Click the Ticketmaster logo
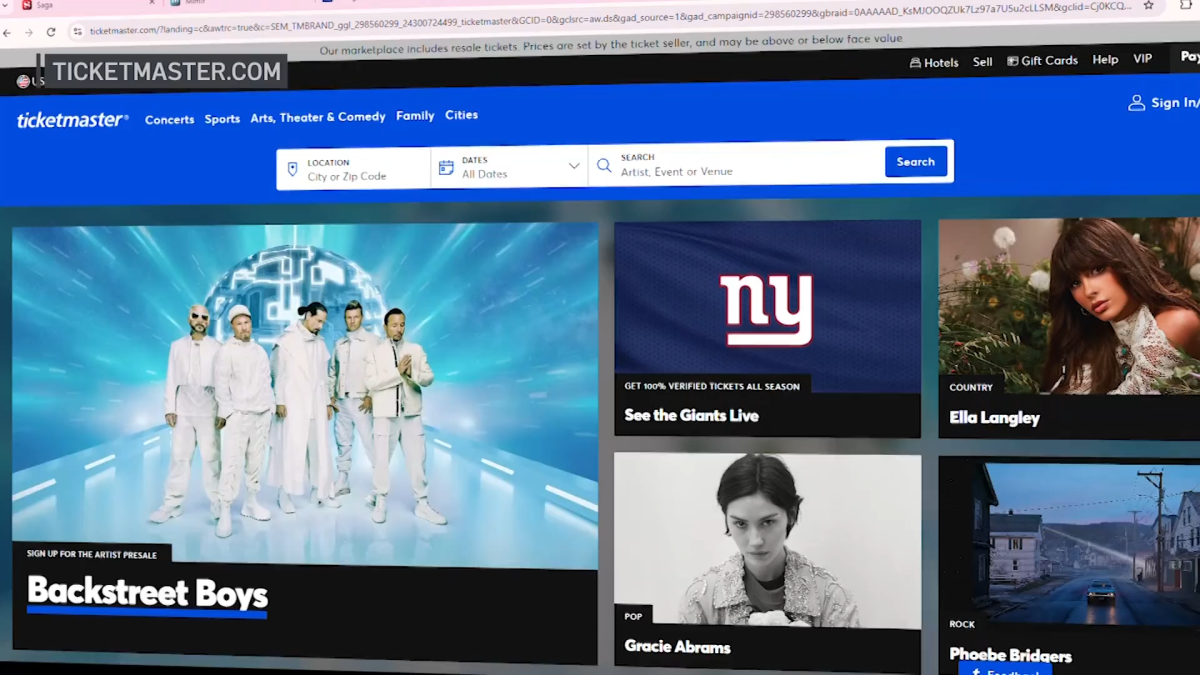Screen dimensions: 1200x675 click(x=72, y=120)
